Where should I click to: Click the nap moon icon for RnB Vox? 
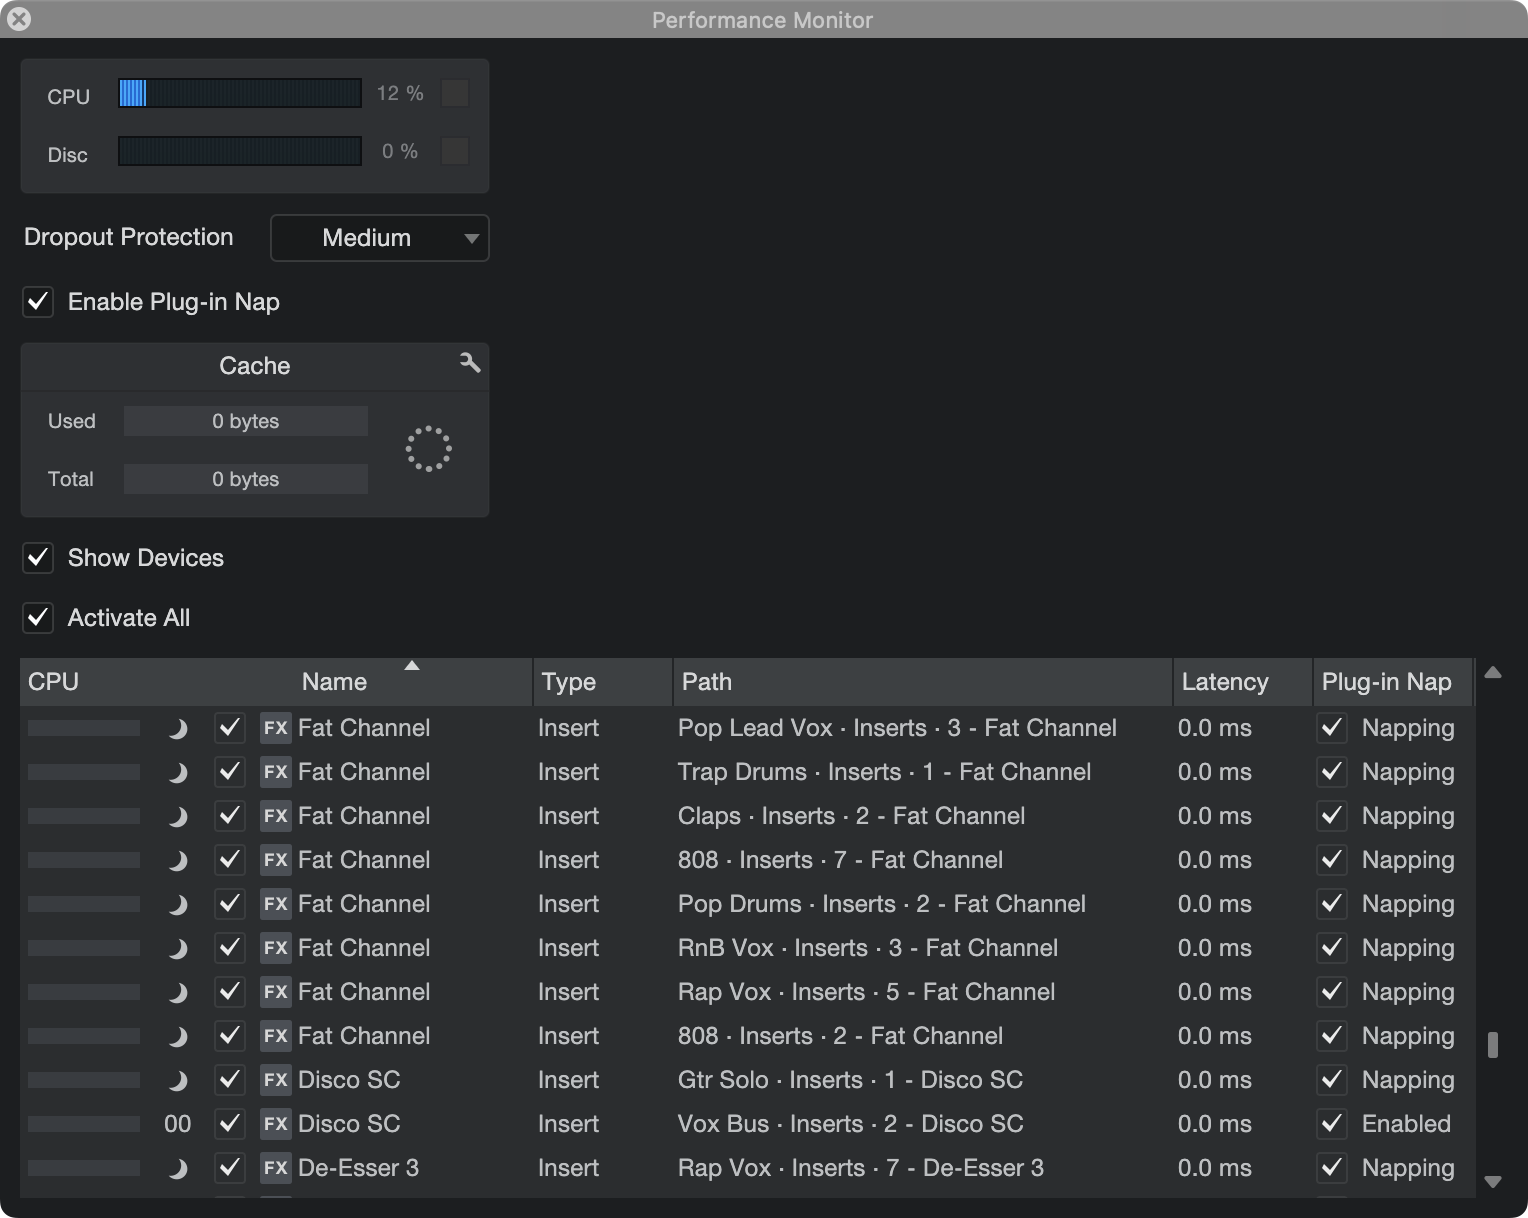178,949
